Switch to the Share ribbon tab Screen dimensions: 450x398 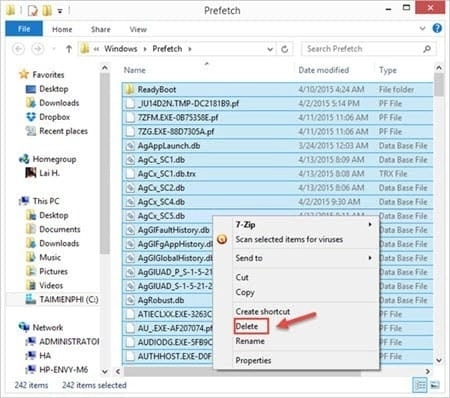pyautogui.click(x=101, y=29)
